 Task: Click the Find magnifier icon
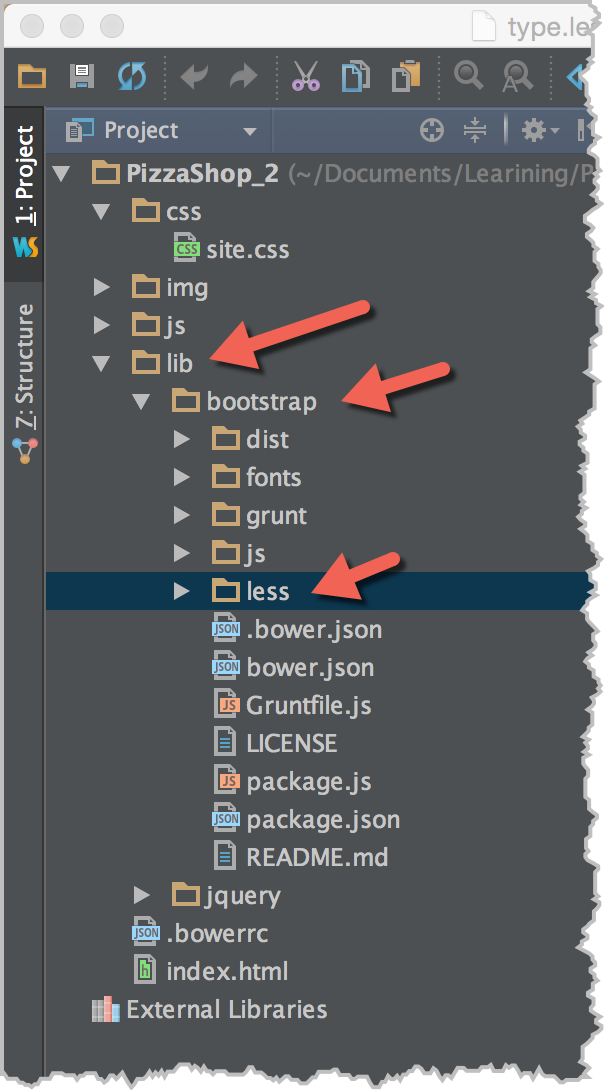468,74
